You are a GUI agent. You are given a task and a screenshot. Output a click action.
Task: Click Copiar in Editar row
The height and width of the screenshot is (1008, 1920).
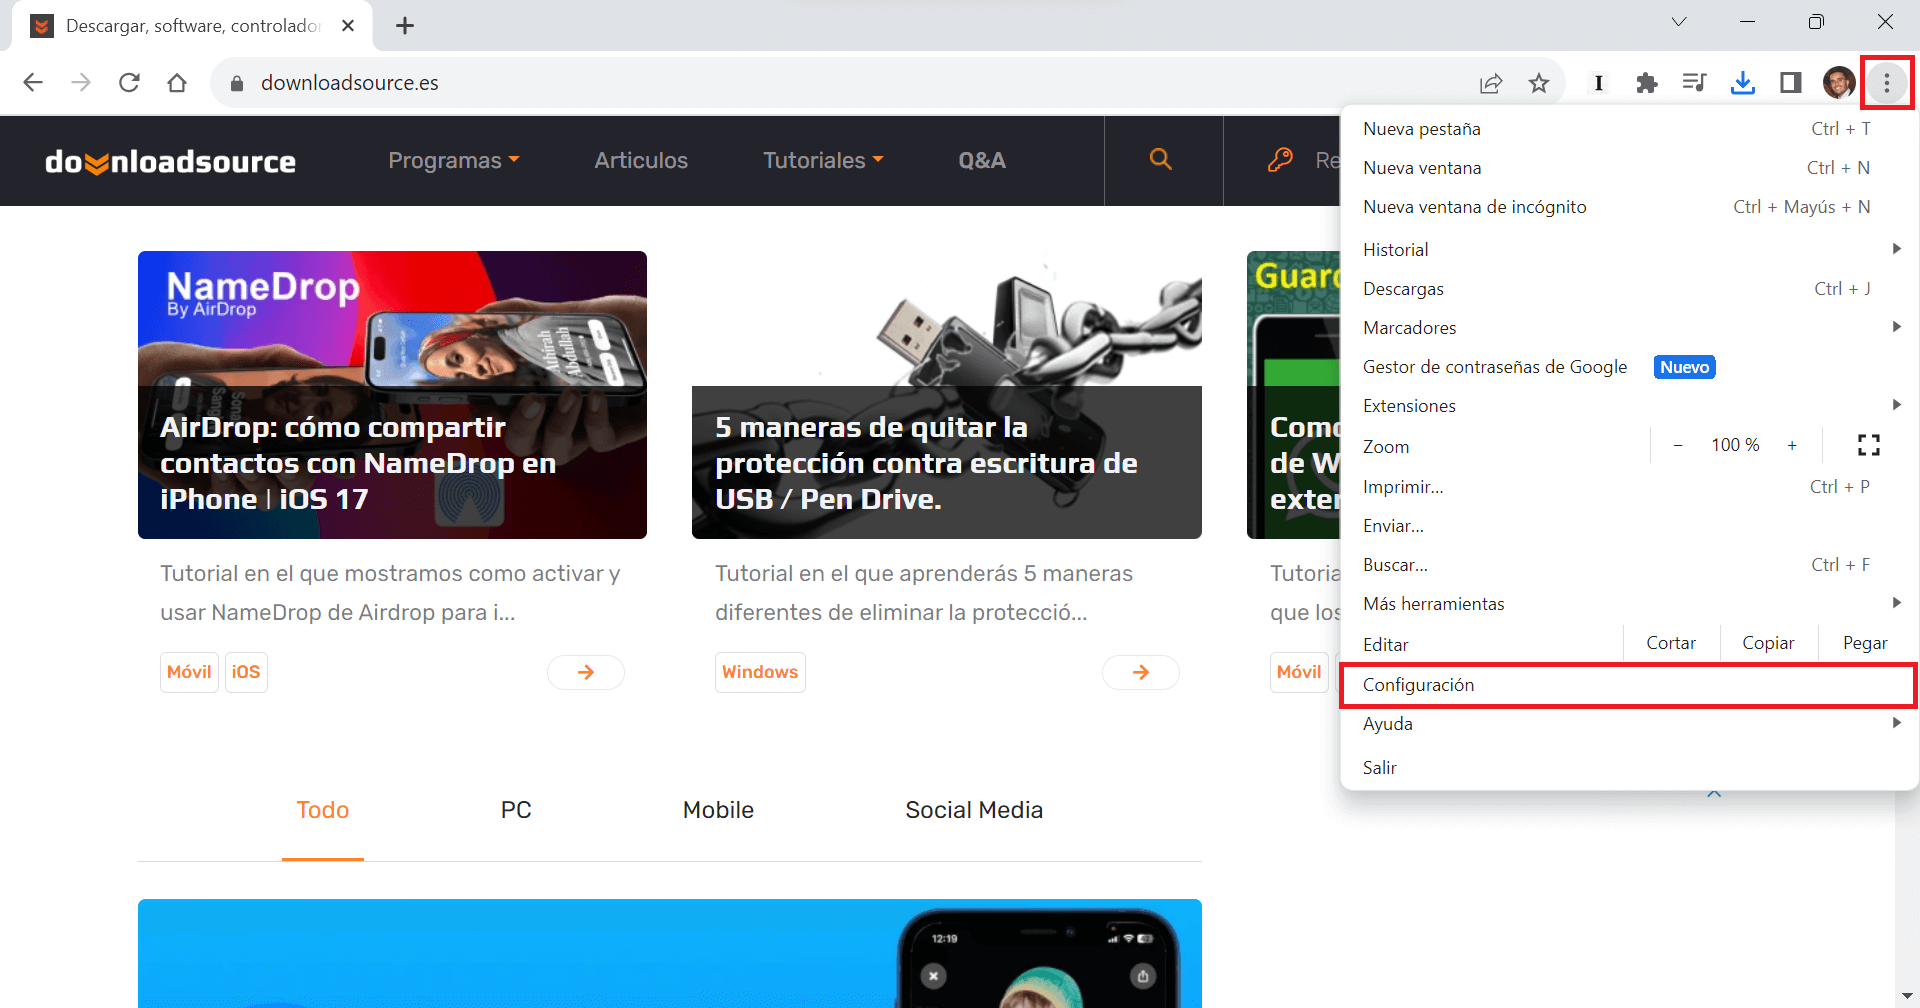tap(1768, 643)
